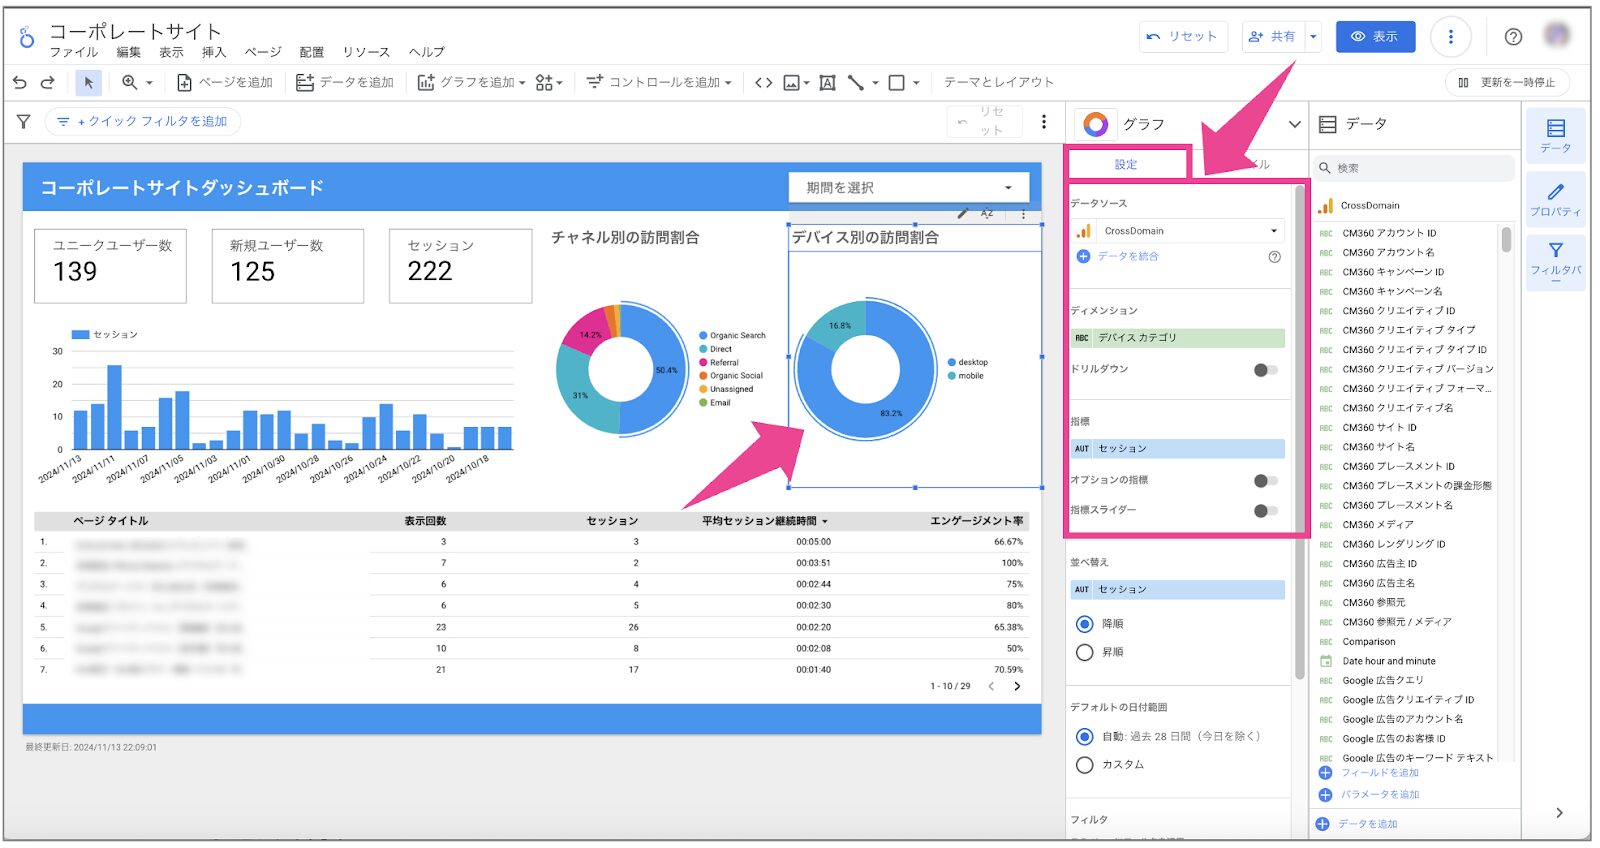Open the Insert menu

tap(214, 52)
